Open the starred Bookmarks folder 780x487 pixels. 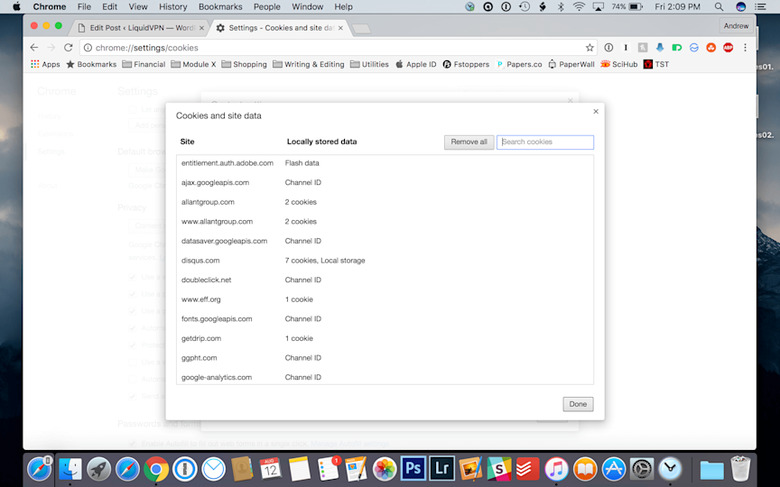click(x=92, y=64)
